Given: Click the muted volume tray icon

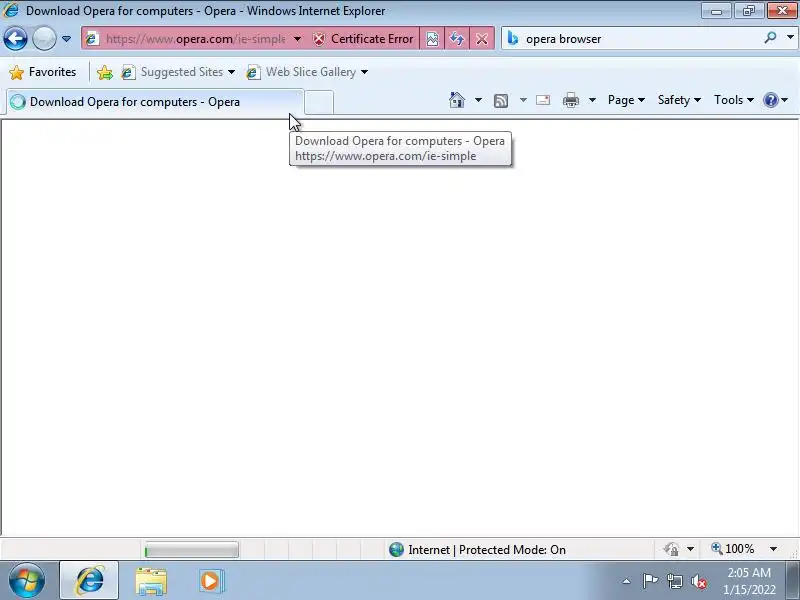Looking at the screenshot, I should (698, 581).
